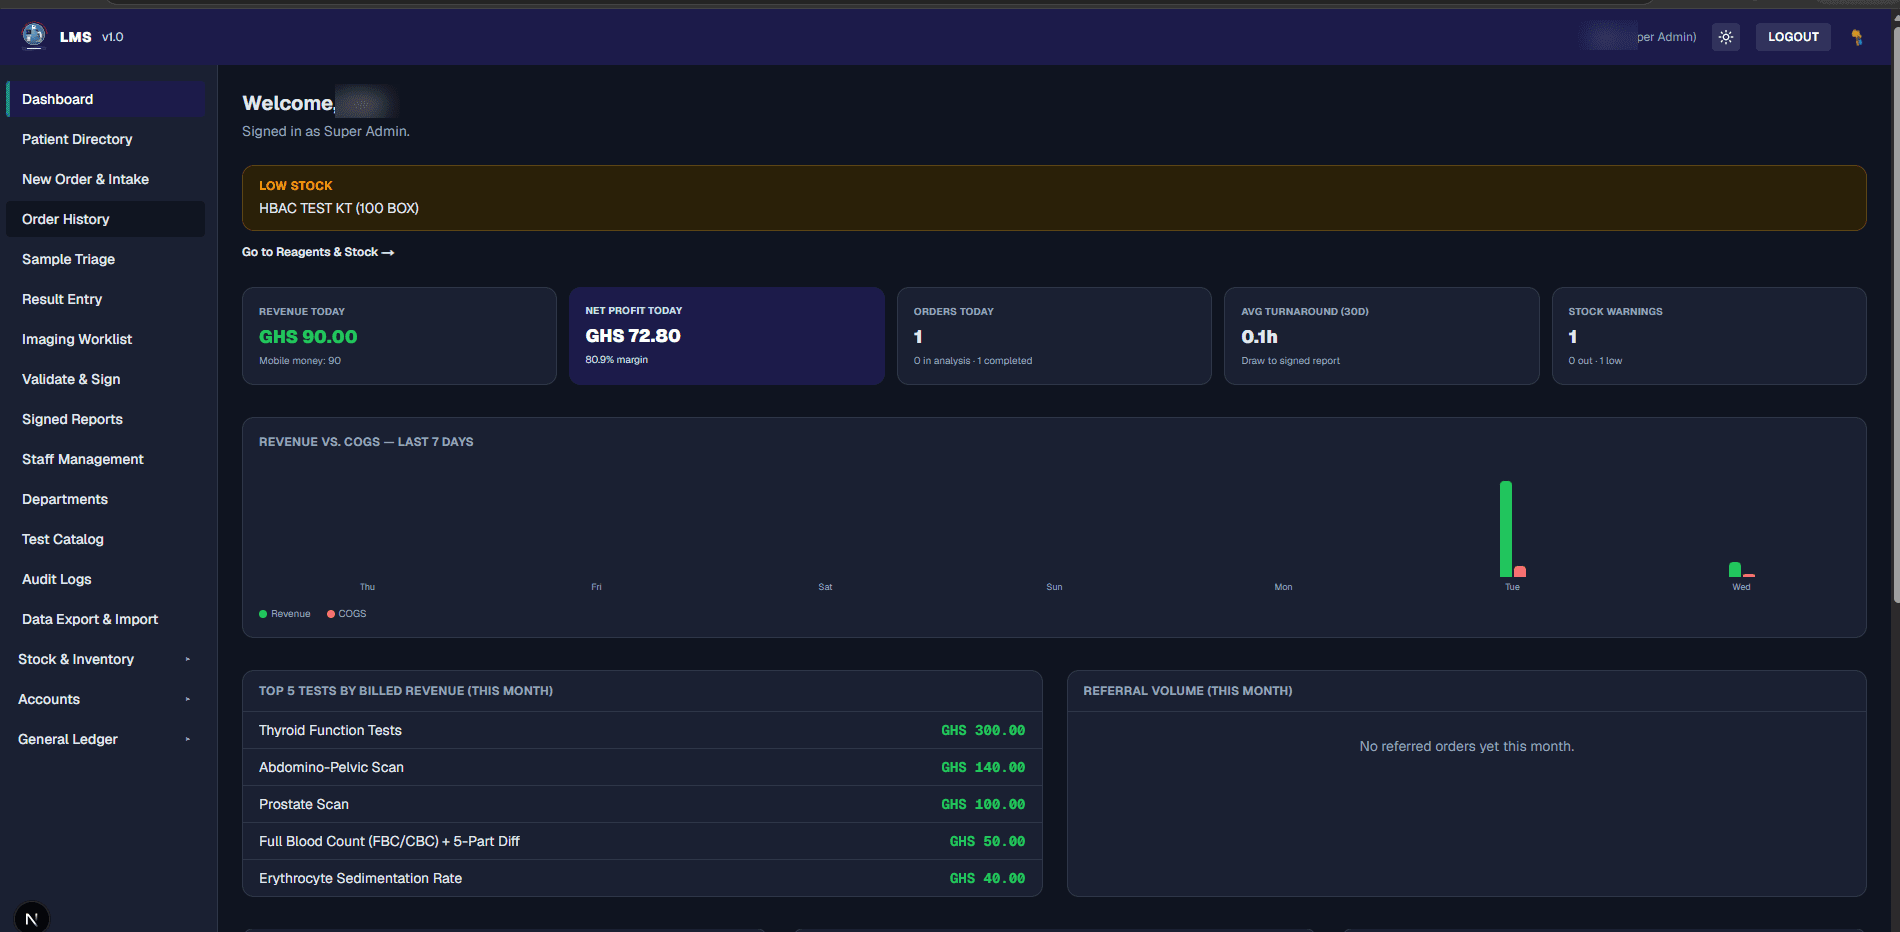The width and height of the screenshot is (1900, 932).
Task: Open the Test Catalog
Action: point(106,539)
